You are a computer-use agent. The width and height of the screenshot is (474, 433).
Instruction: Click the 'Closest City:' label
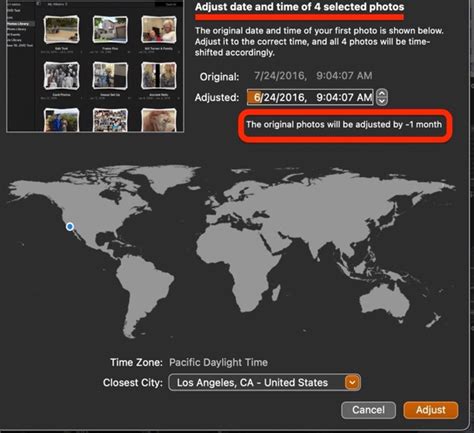(x=133, y=382)
